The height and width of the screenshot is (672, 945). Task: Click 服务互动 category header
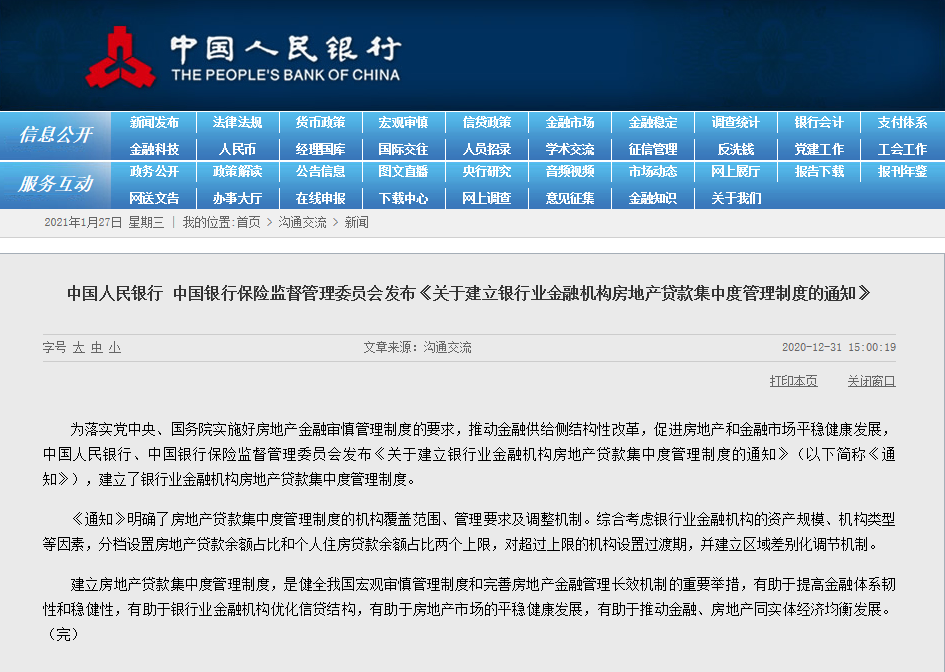tap(55, 184)
